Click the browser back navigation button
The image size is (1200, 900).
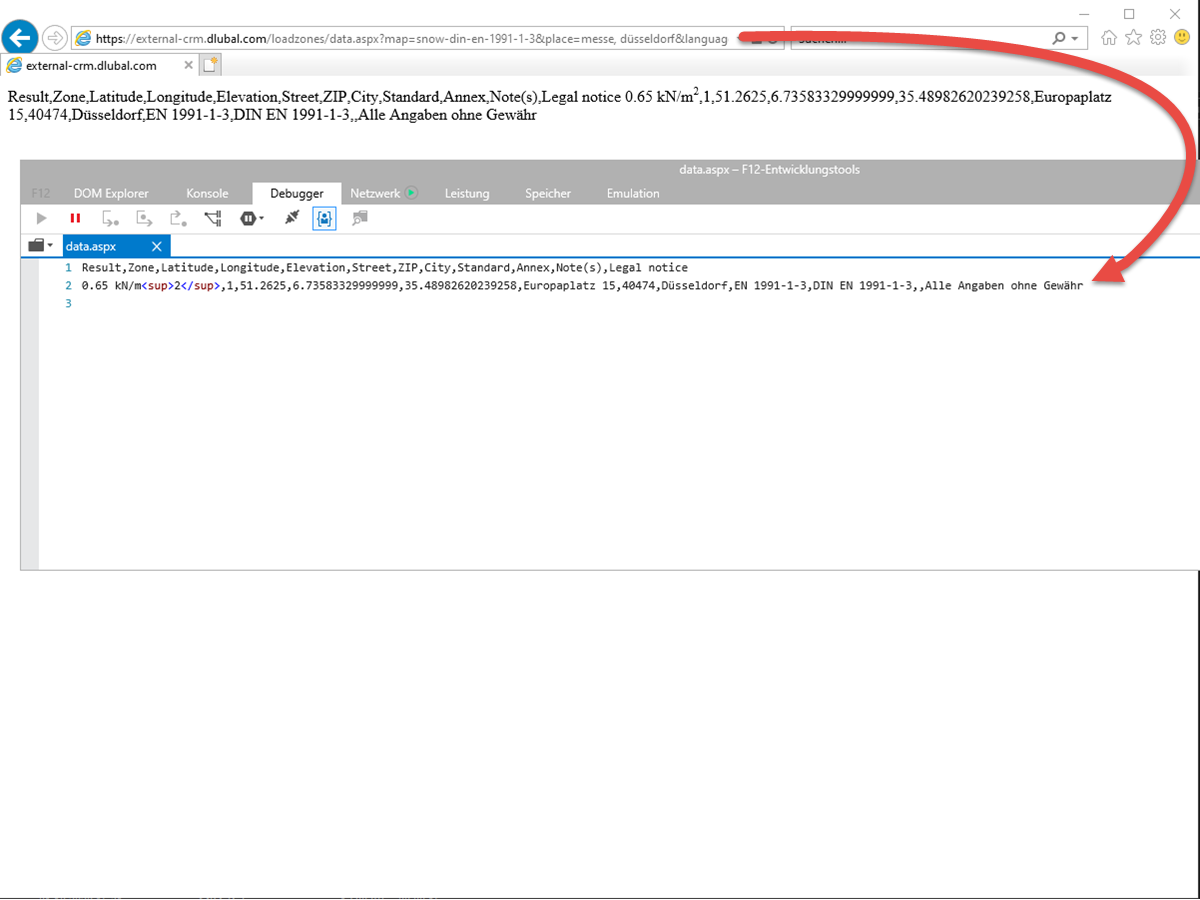(x=20, y=37)
